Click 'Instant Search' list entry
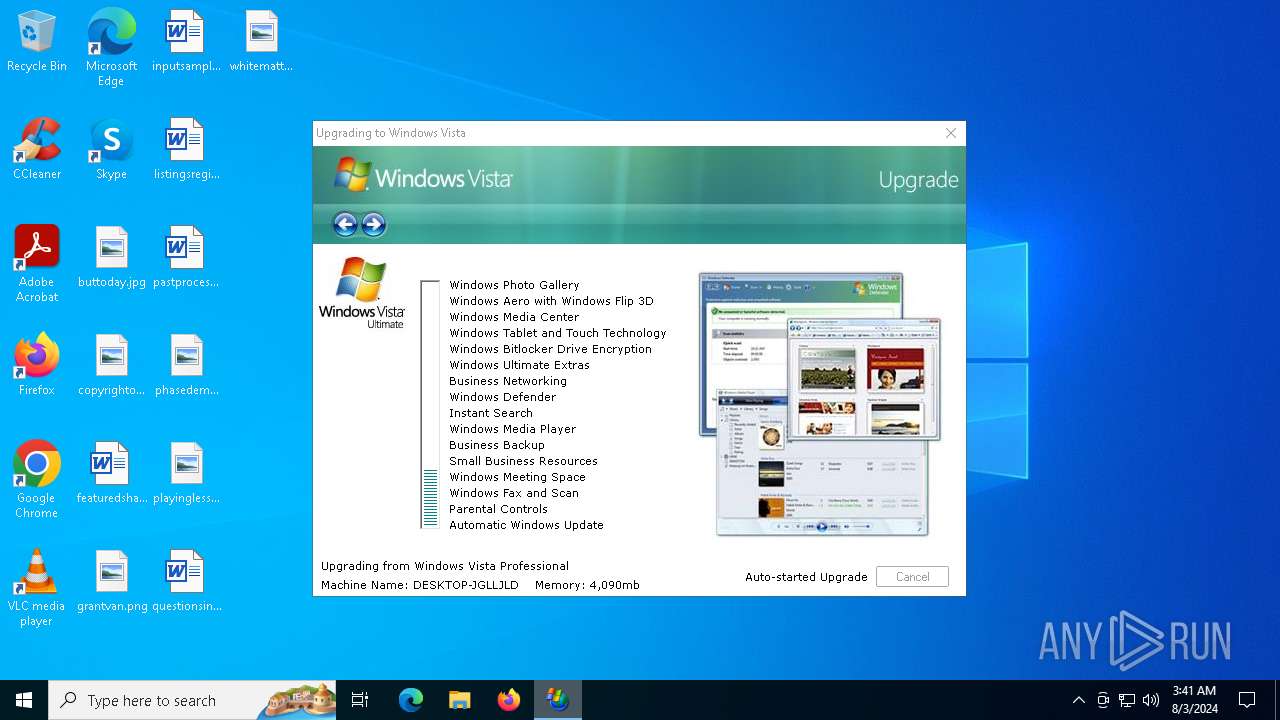 click(x=491, y=413)
